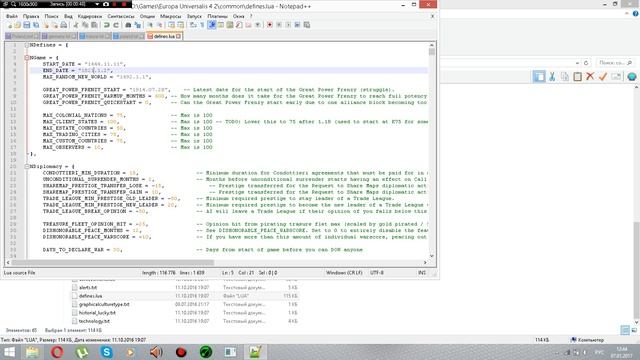Click the New file icon in Notepad++ toolbar
Image resolution: width=640 pixels, height=360 pixels.
[9, 25]
